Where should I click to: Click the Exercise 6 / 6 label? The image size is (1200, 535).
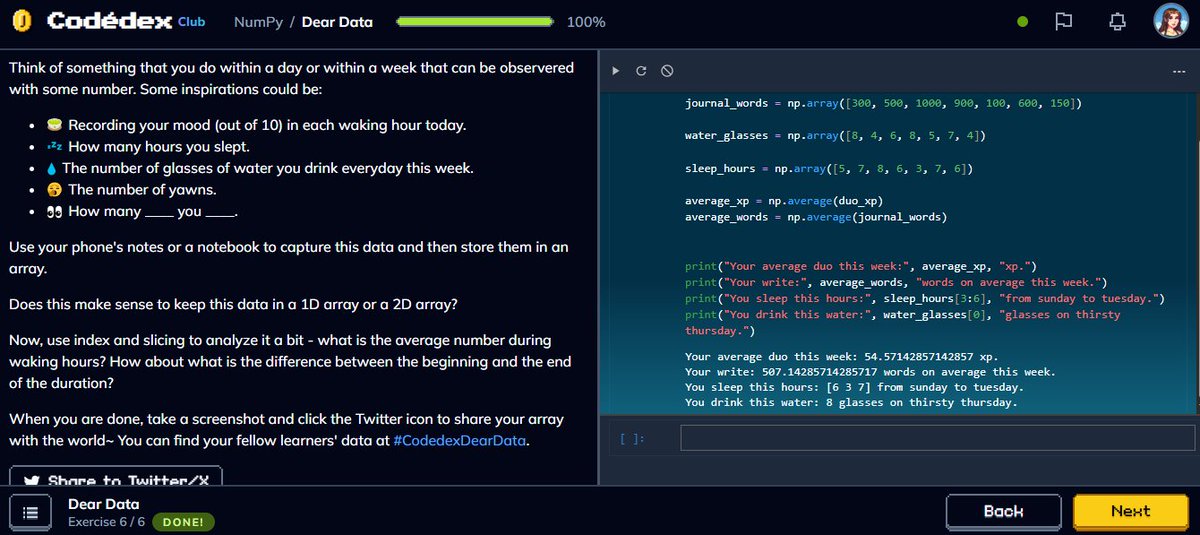click(x=106, y=522)
